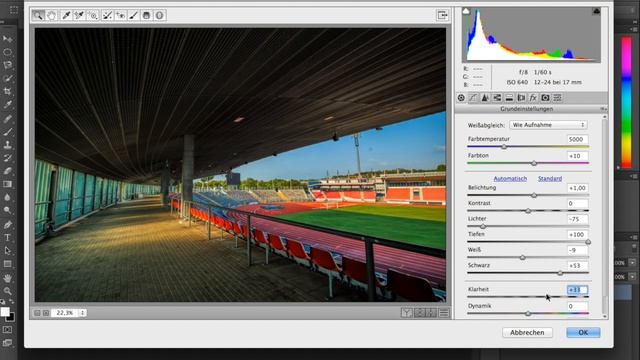
Task: Select the Radial Filter tool
Action: pyautogui.click(x=160, y=16)
